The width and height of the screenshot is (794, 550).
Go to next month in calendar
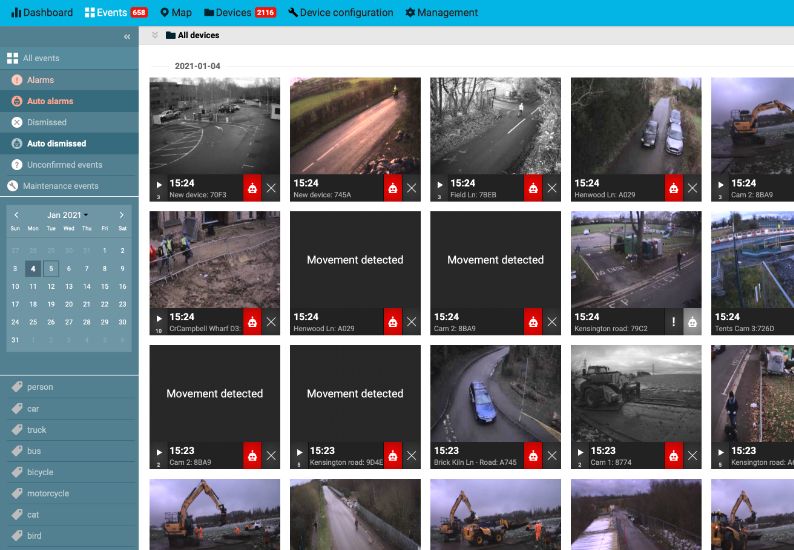coord(122,215)
